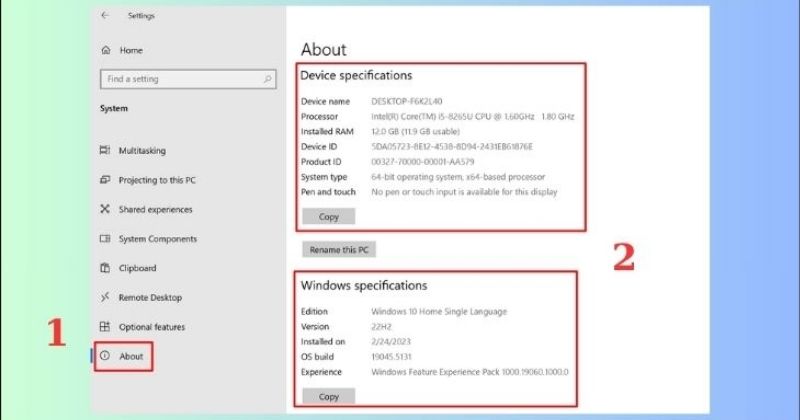Click the Processor value Intel Core i5-8265U

point(472,116)
